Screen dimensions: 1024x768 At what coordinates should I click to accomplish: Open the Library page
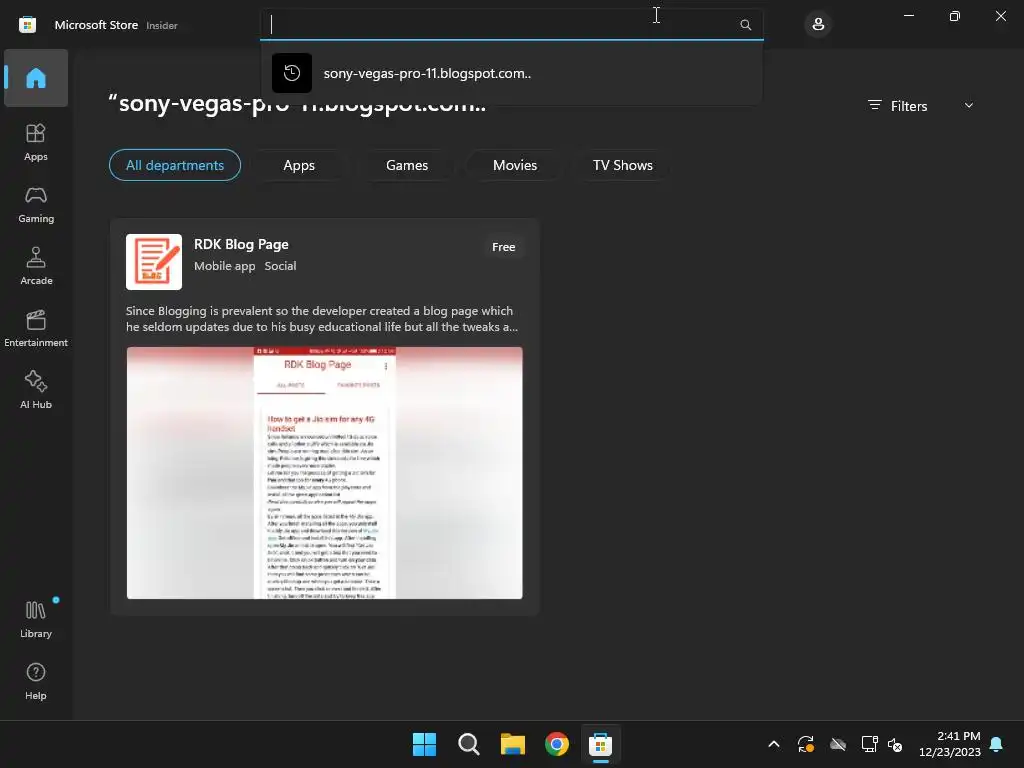[x=36, y=619]
